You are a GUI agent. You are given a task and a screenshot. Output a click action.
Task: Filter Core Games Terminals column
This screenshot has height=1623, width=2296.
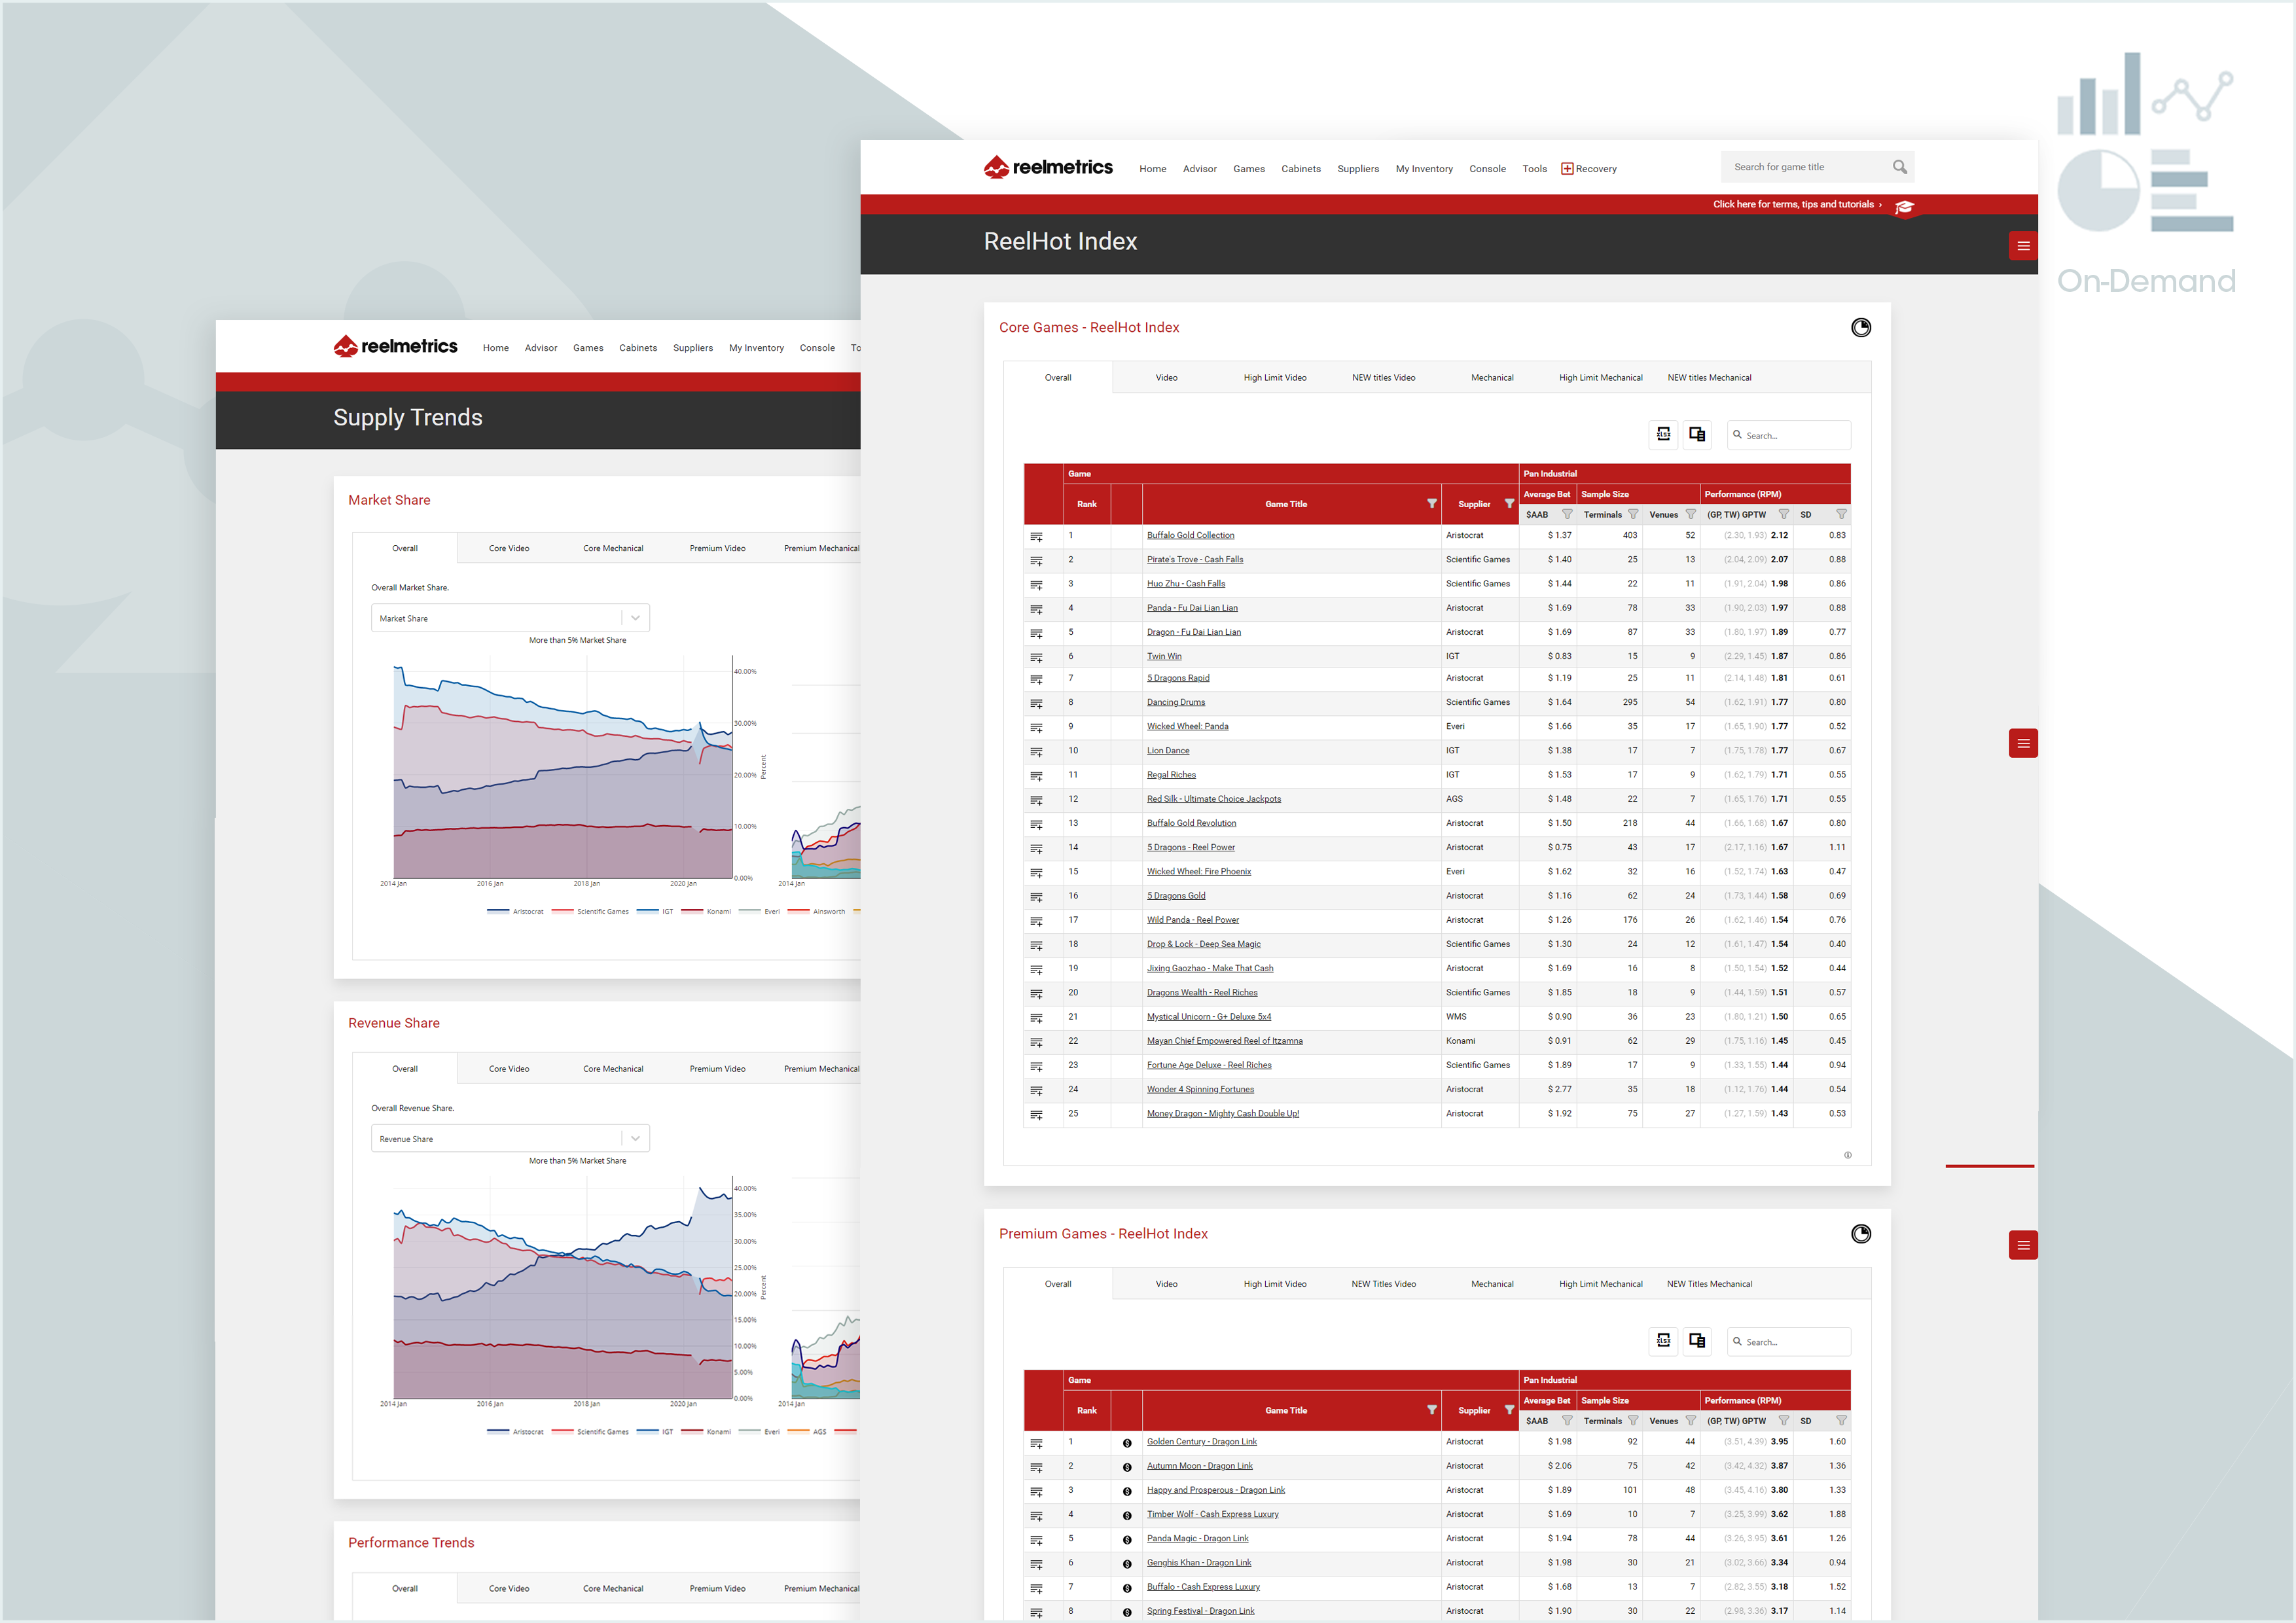point(1633,515)
